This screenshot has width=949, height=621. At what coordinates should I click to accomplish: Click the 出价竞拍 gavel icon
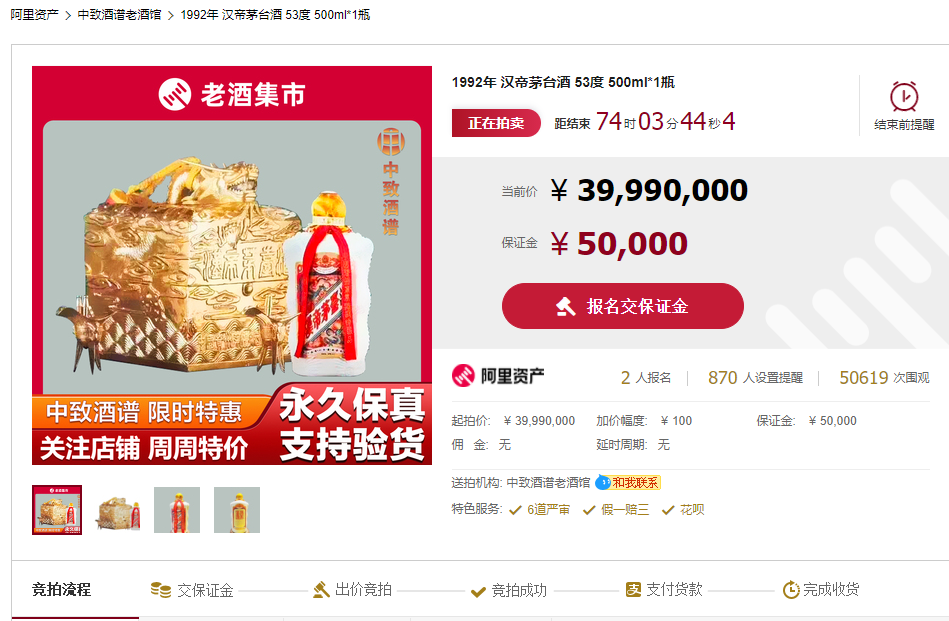(x=321, y=590)
